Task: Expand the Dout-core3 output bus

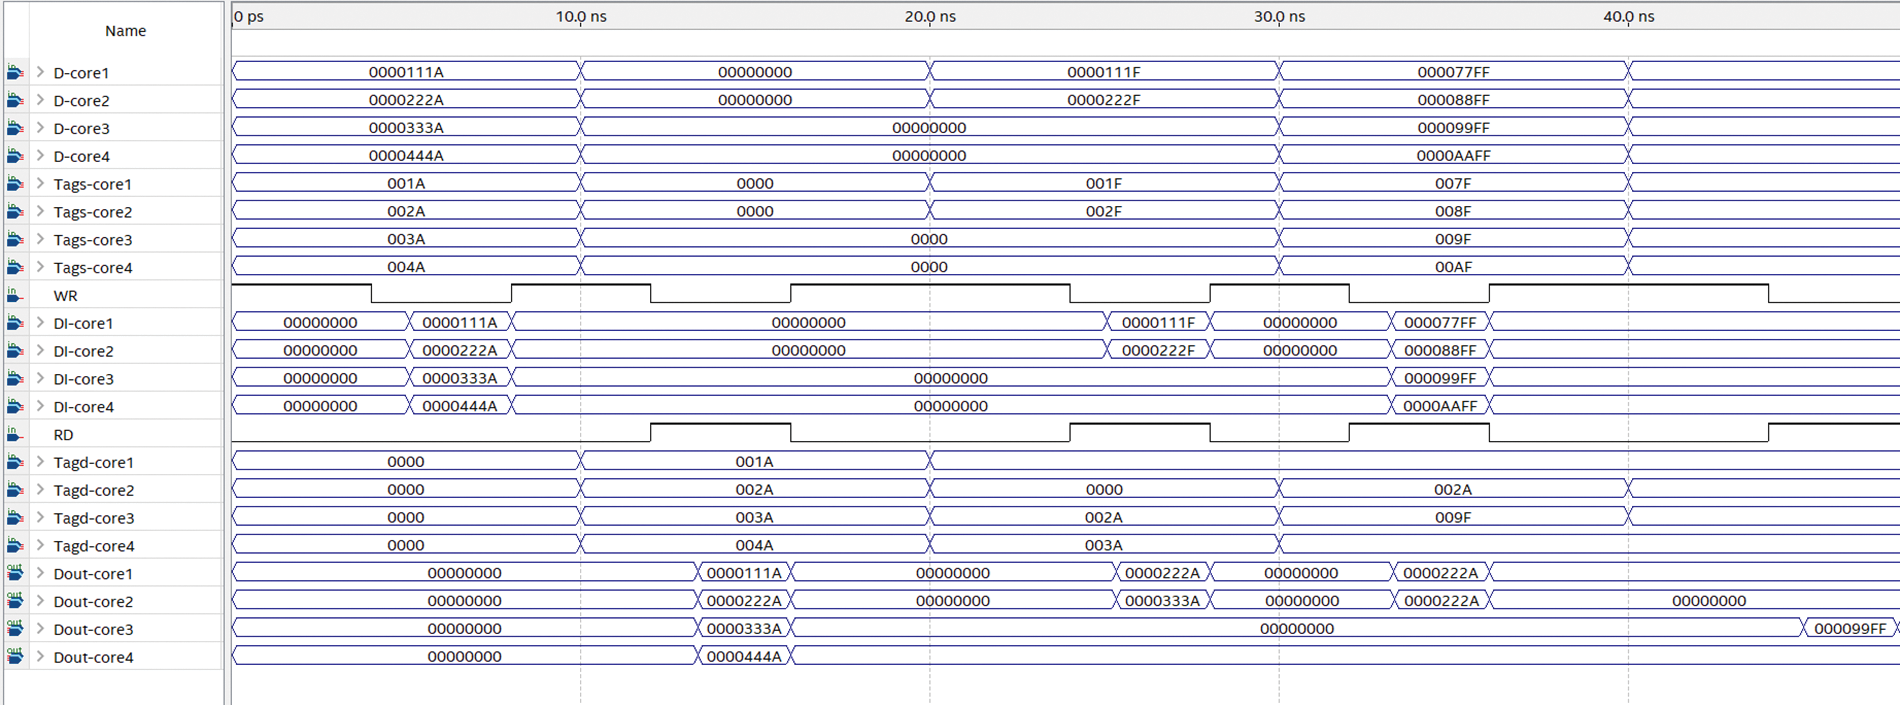Action: click(x=40, y=629)
